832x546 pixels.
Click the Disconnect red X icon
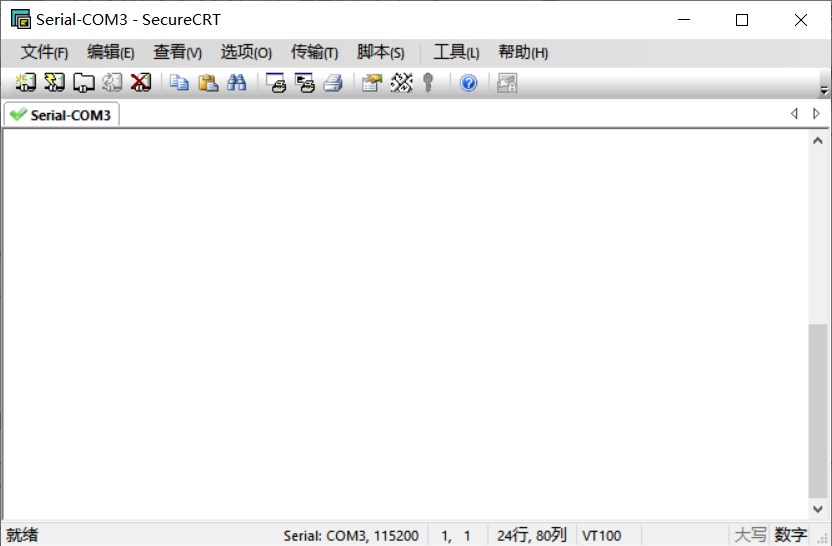tap(141, 83)
